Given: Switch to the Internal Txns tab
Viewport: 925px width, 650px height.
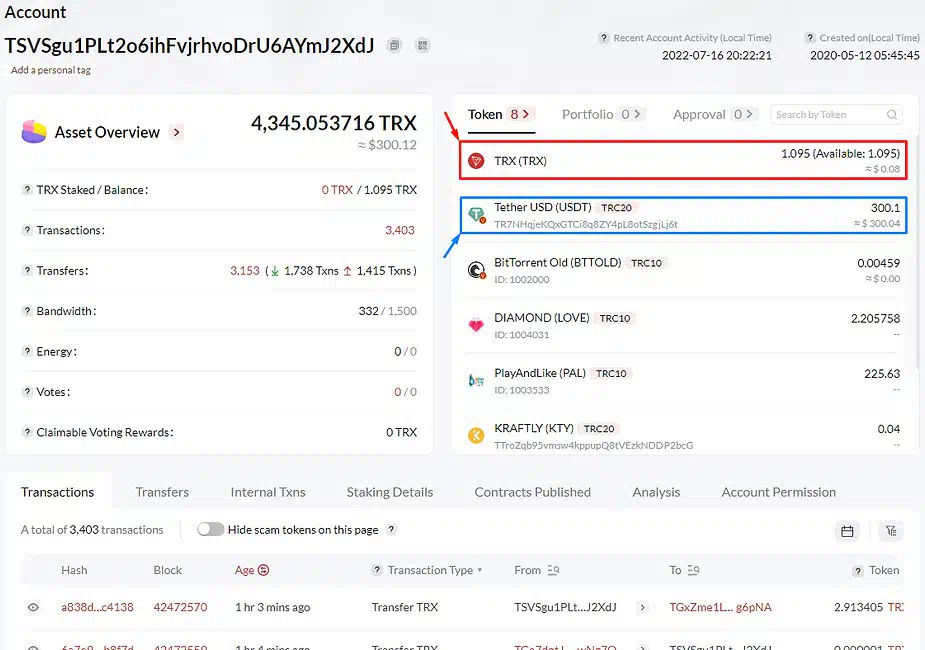Looking at the screenshot, I should pyautogui.click(x=268, y=492).
